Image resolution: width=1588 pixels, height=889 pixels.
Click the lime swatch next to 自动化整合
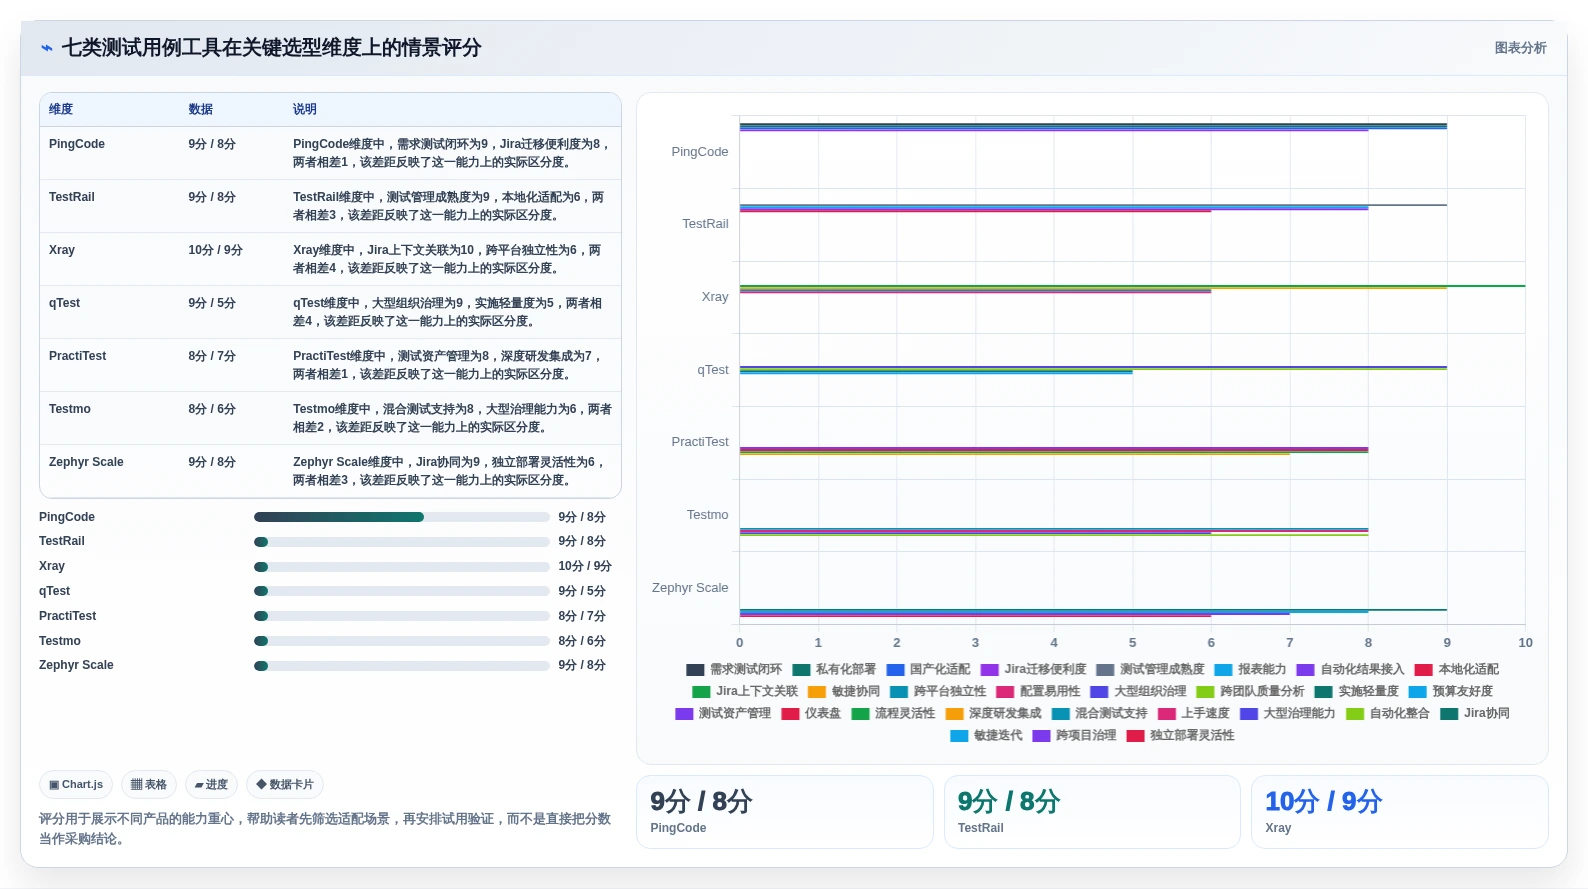point(1355,714)
